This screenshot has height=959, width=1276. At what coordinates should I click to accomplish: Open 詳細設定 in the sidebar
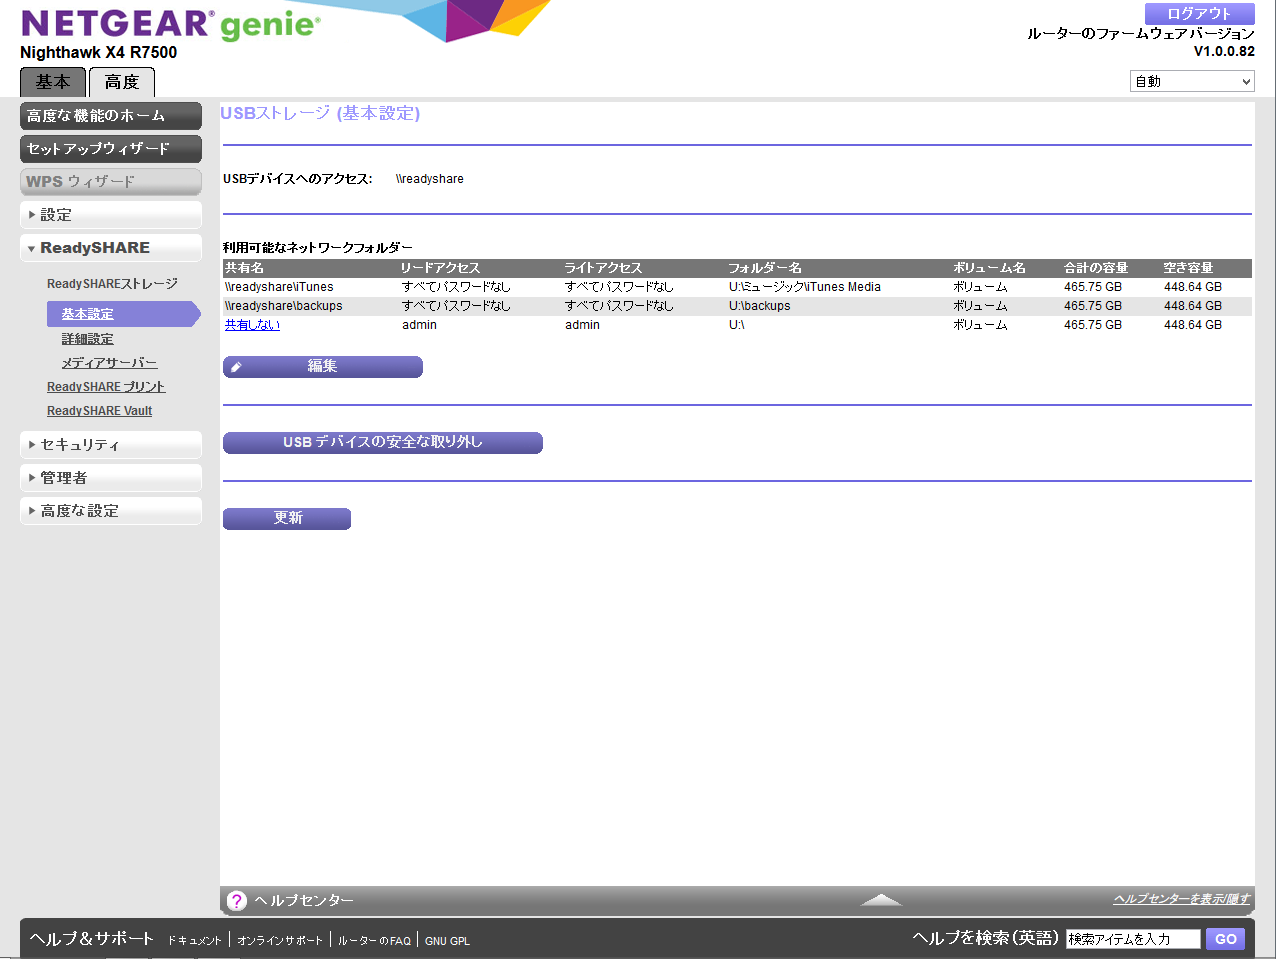coord(88,339)
